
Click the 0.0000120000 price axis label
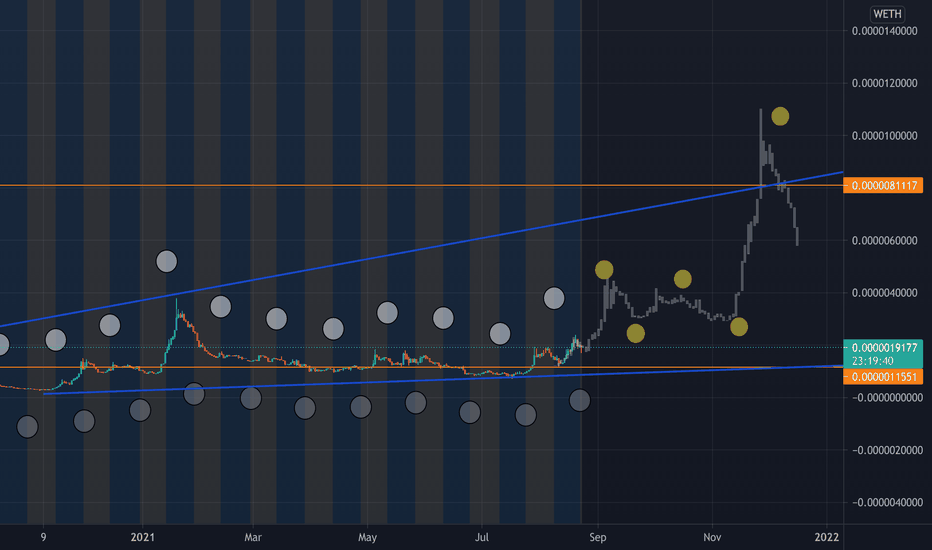click(884, 83)
